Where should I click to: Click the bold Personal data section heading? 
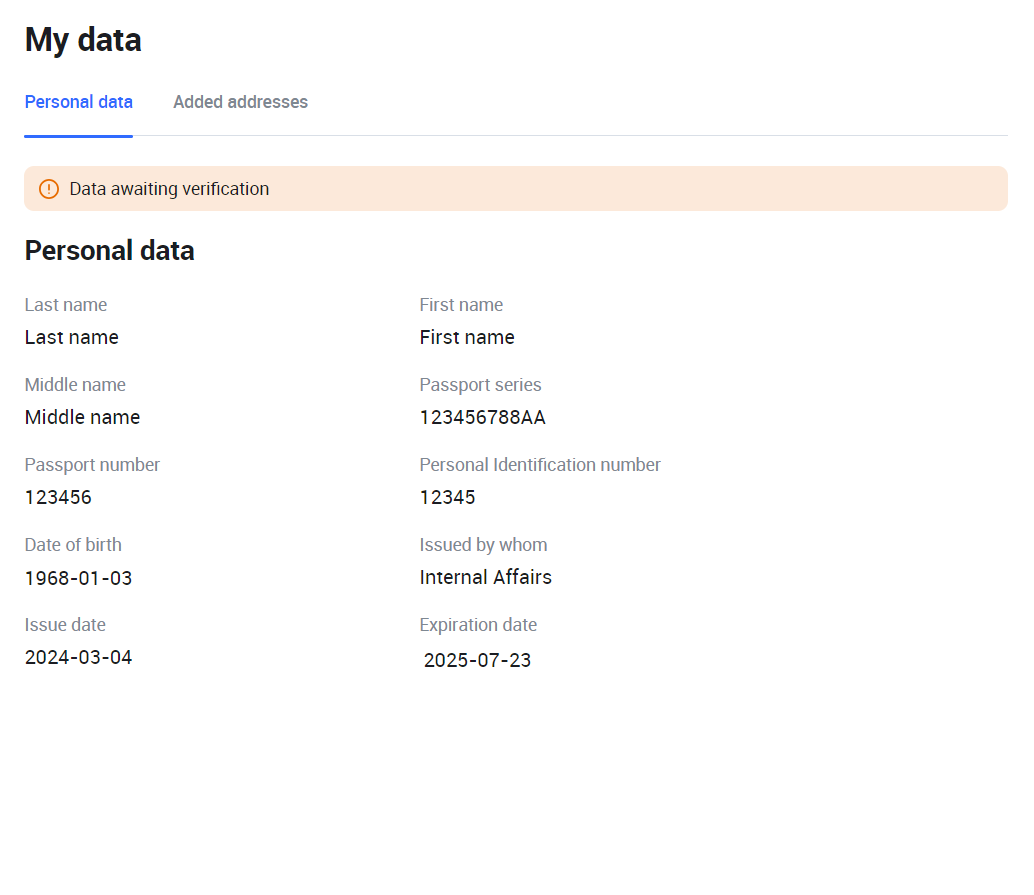[109, 251]
